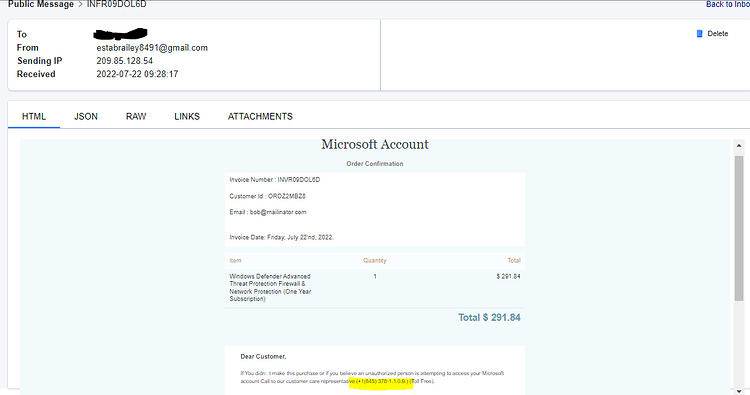Click the Quantity column header
This screenshot has height=395, width=750.
(375, 261)
